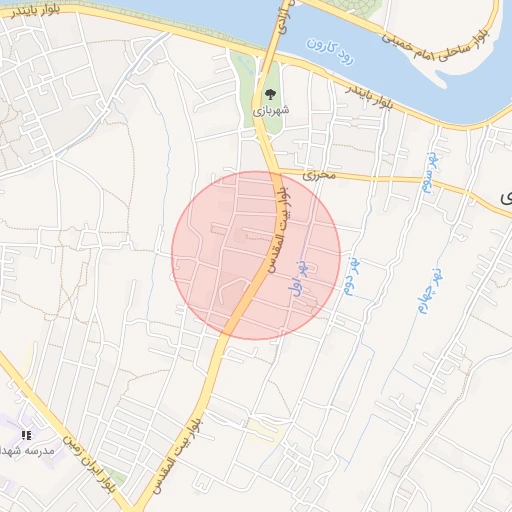Click the red circular radius overlay
This screenshot has width=512, height=512.
[x=256, y=256]
